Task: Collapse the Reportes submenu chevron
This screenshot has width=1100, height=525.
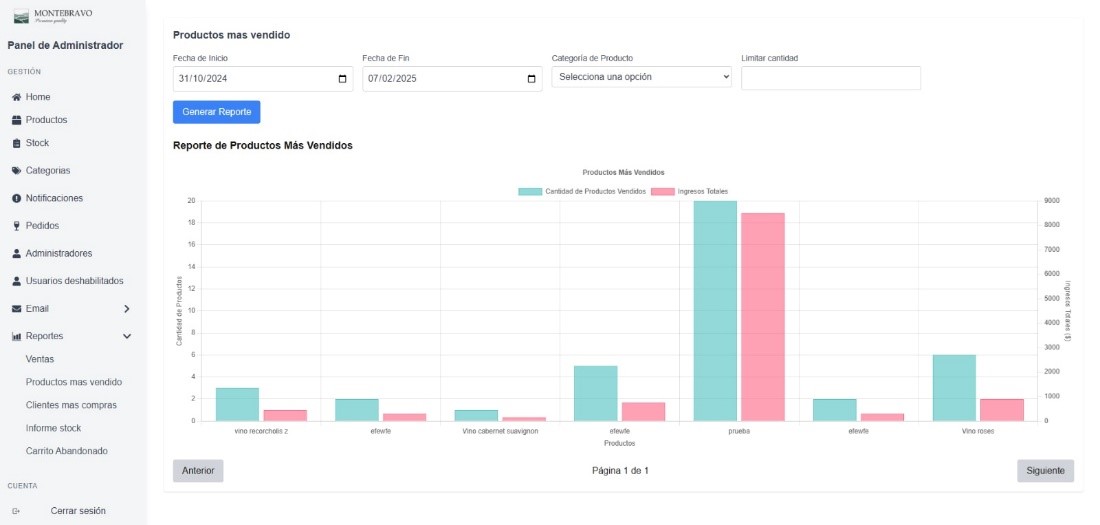Action: [126, 337]
